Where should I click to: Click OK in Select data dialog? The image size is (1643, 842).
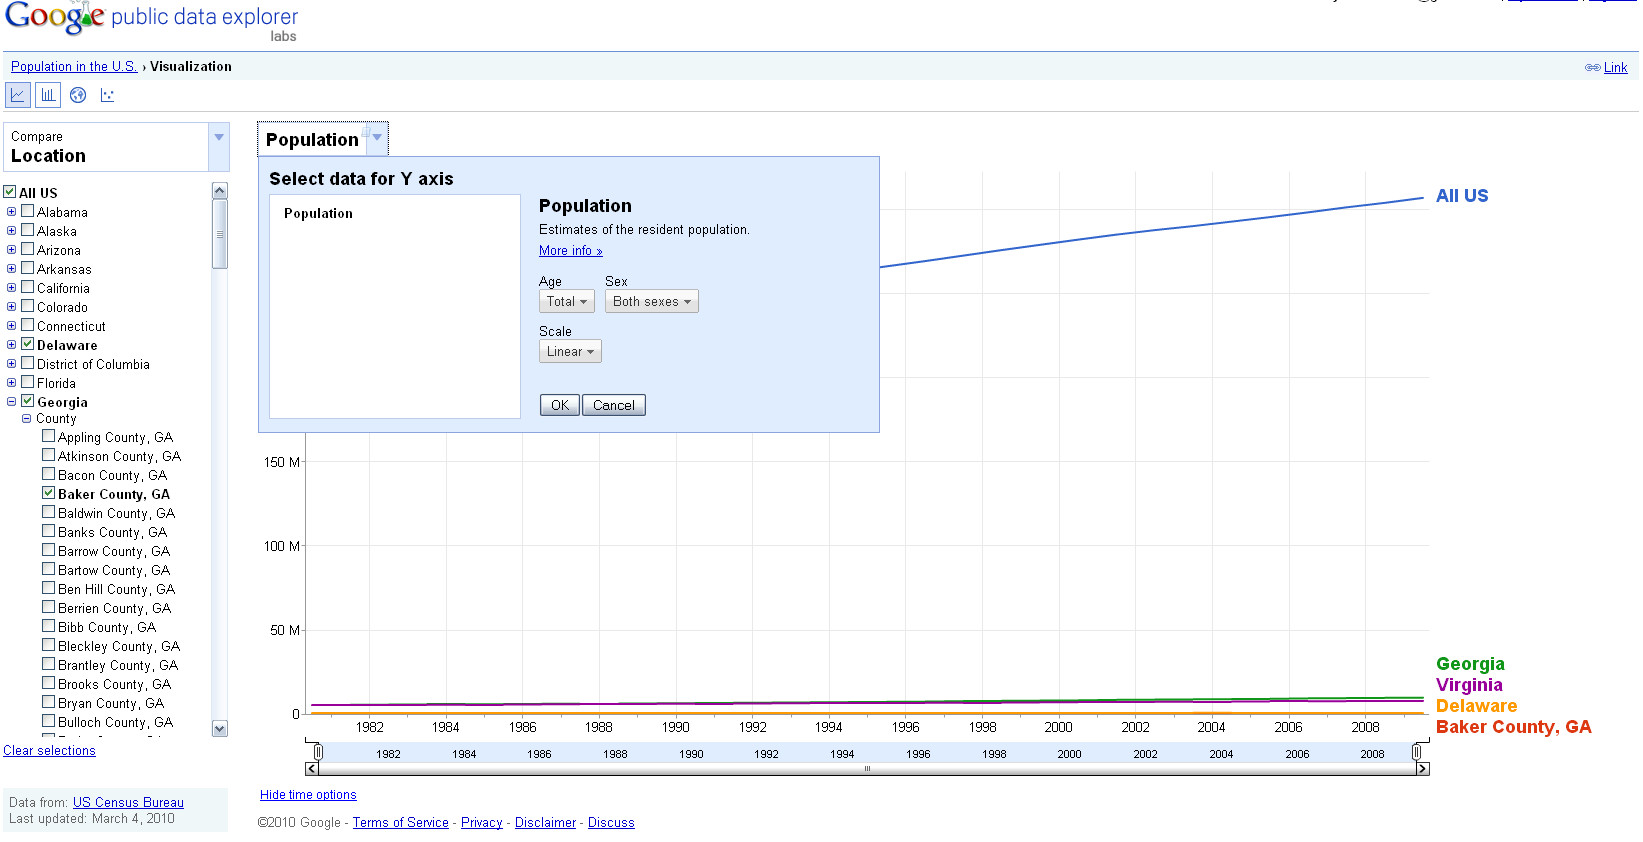click(560, 405)
